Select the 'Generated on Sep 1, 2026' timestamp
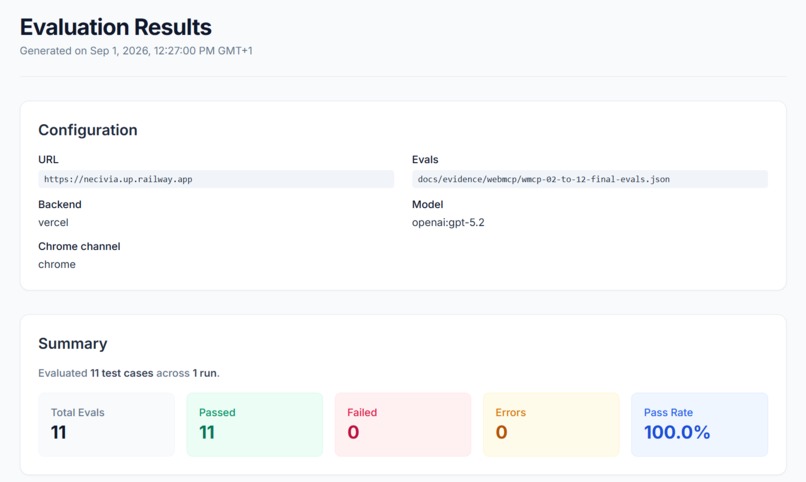Viewport: 806px width, 482px height. [x=136, y=51]
